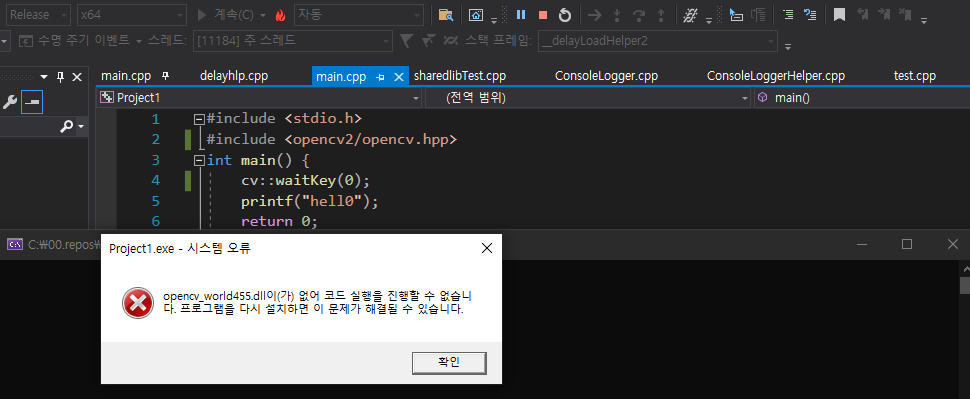The width and height of the screenshot is (970, 399).
Task: Open the side panel window options arrow
Action: (44, 77)
